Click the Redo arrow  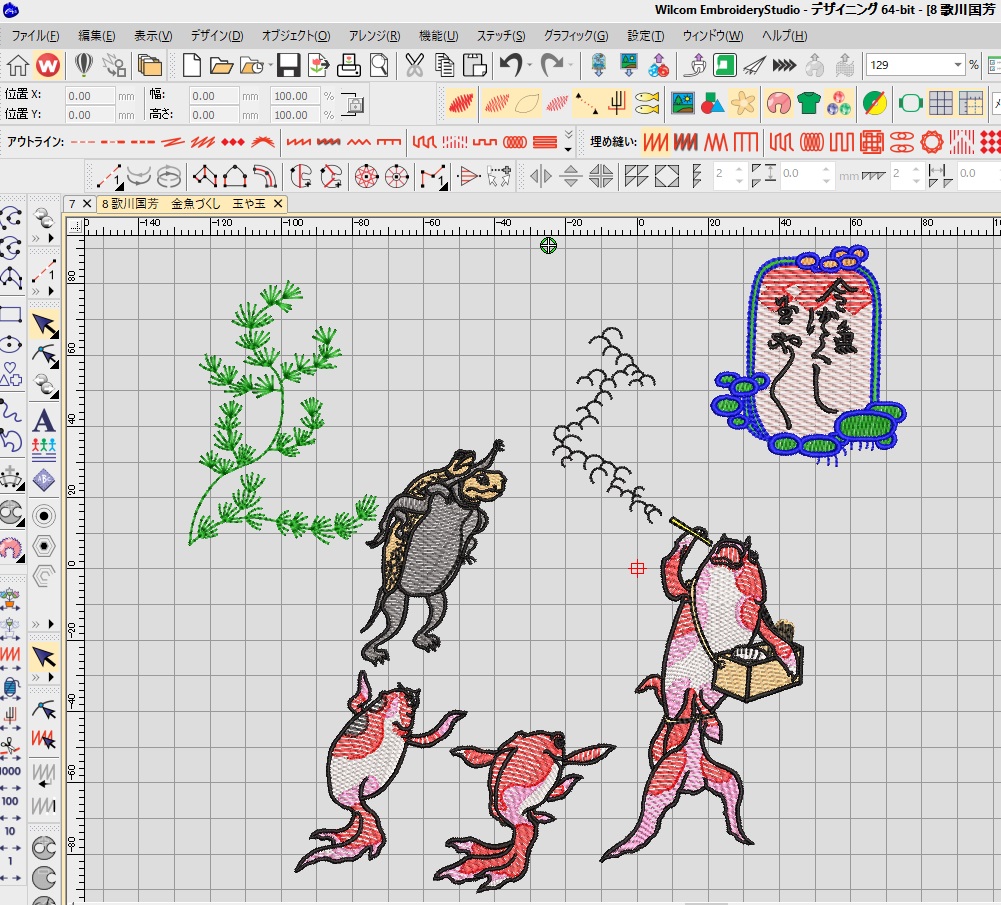(552, 65)
